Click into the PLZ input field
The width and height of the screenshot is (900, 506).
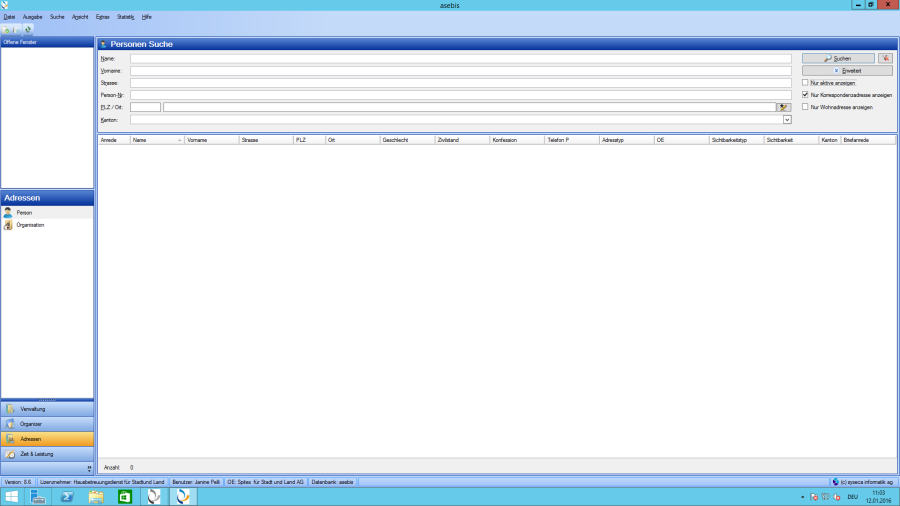point(145,107)
